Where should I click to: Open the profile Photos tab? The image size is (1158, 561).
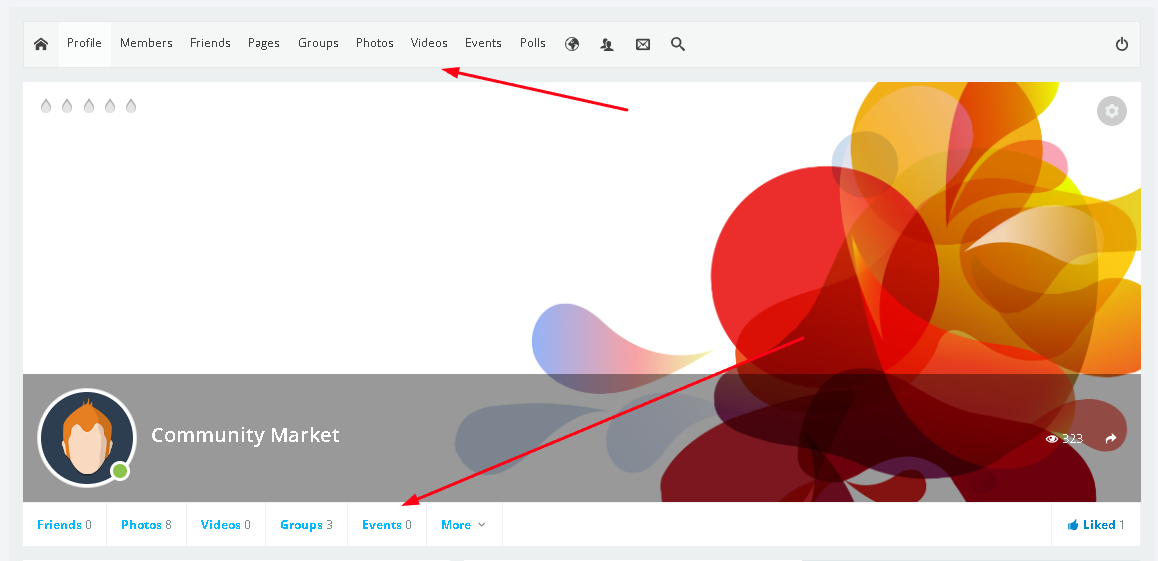pos(146,525)
